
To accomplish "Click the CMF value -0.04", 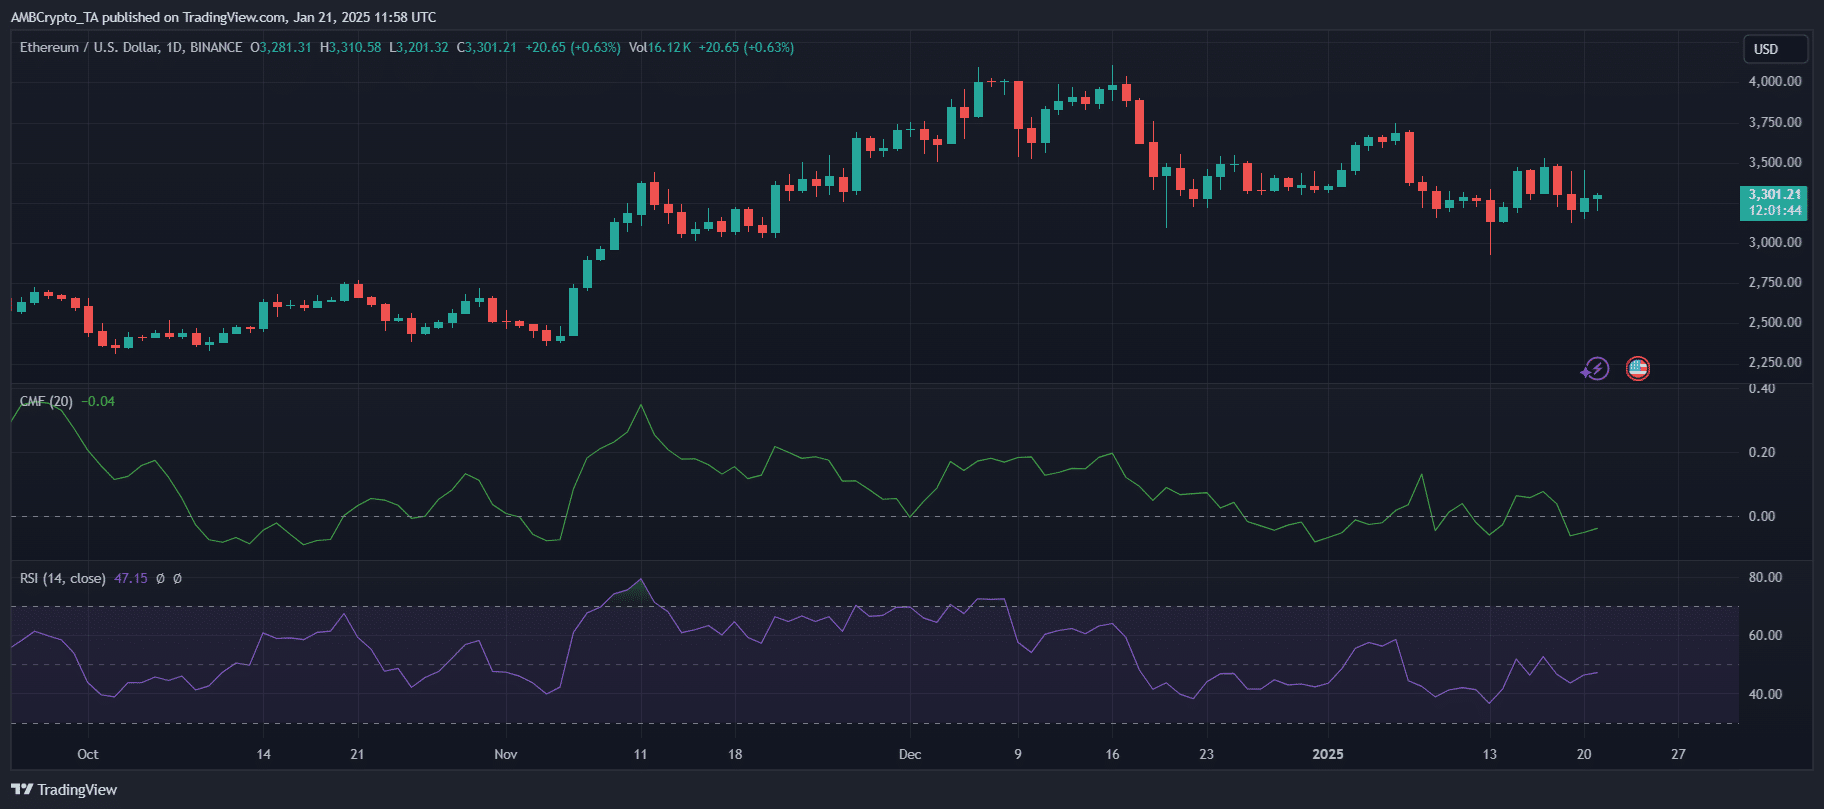I will 98,401.
